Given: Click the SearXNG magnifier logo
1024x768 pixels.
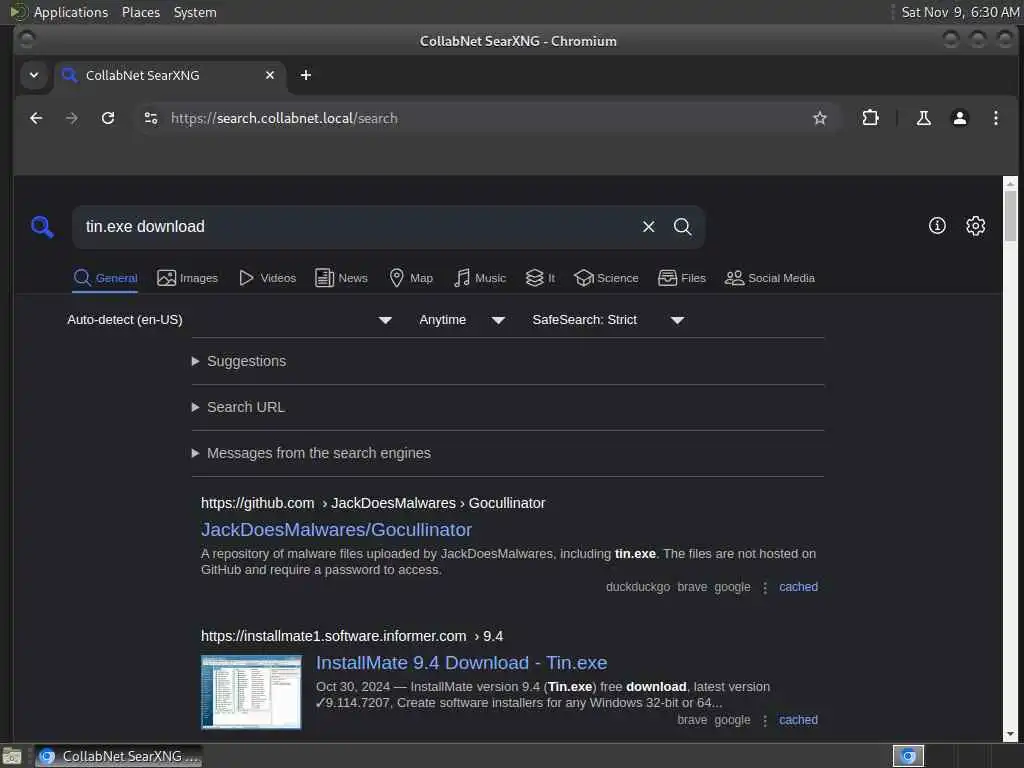Looking at the screenshot, I should [x=42, y=227].
